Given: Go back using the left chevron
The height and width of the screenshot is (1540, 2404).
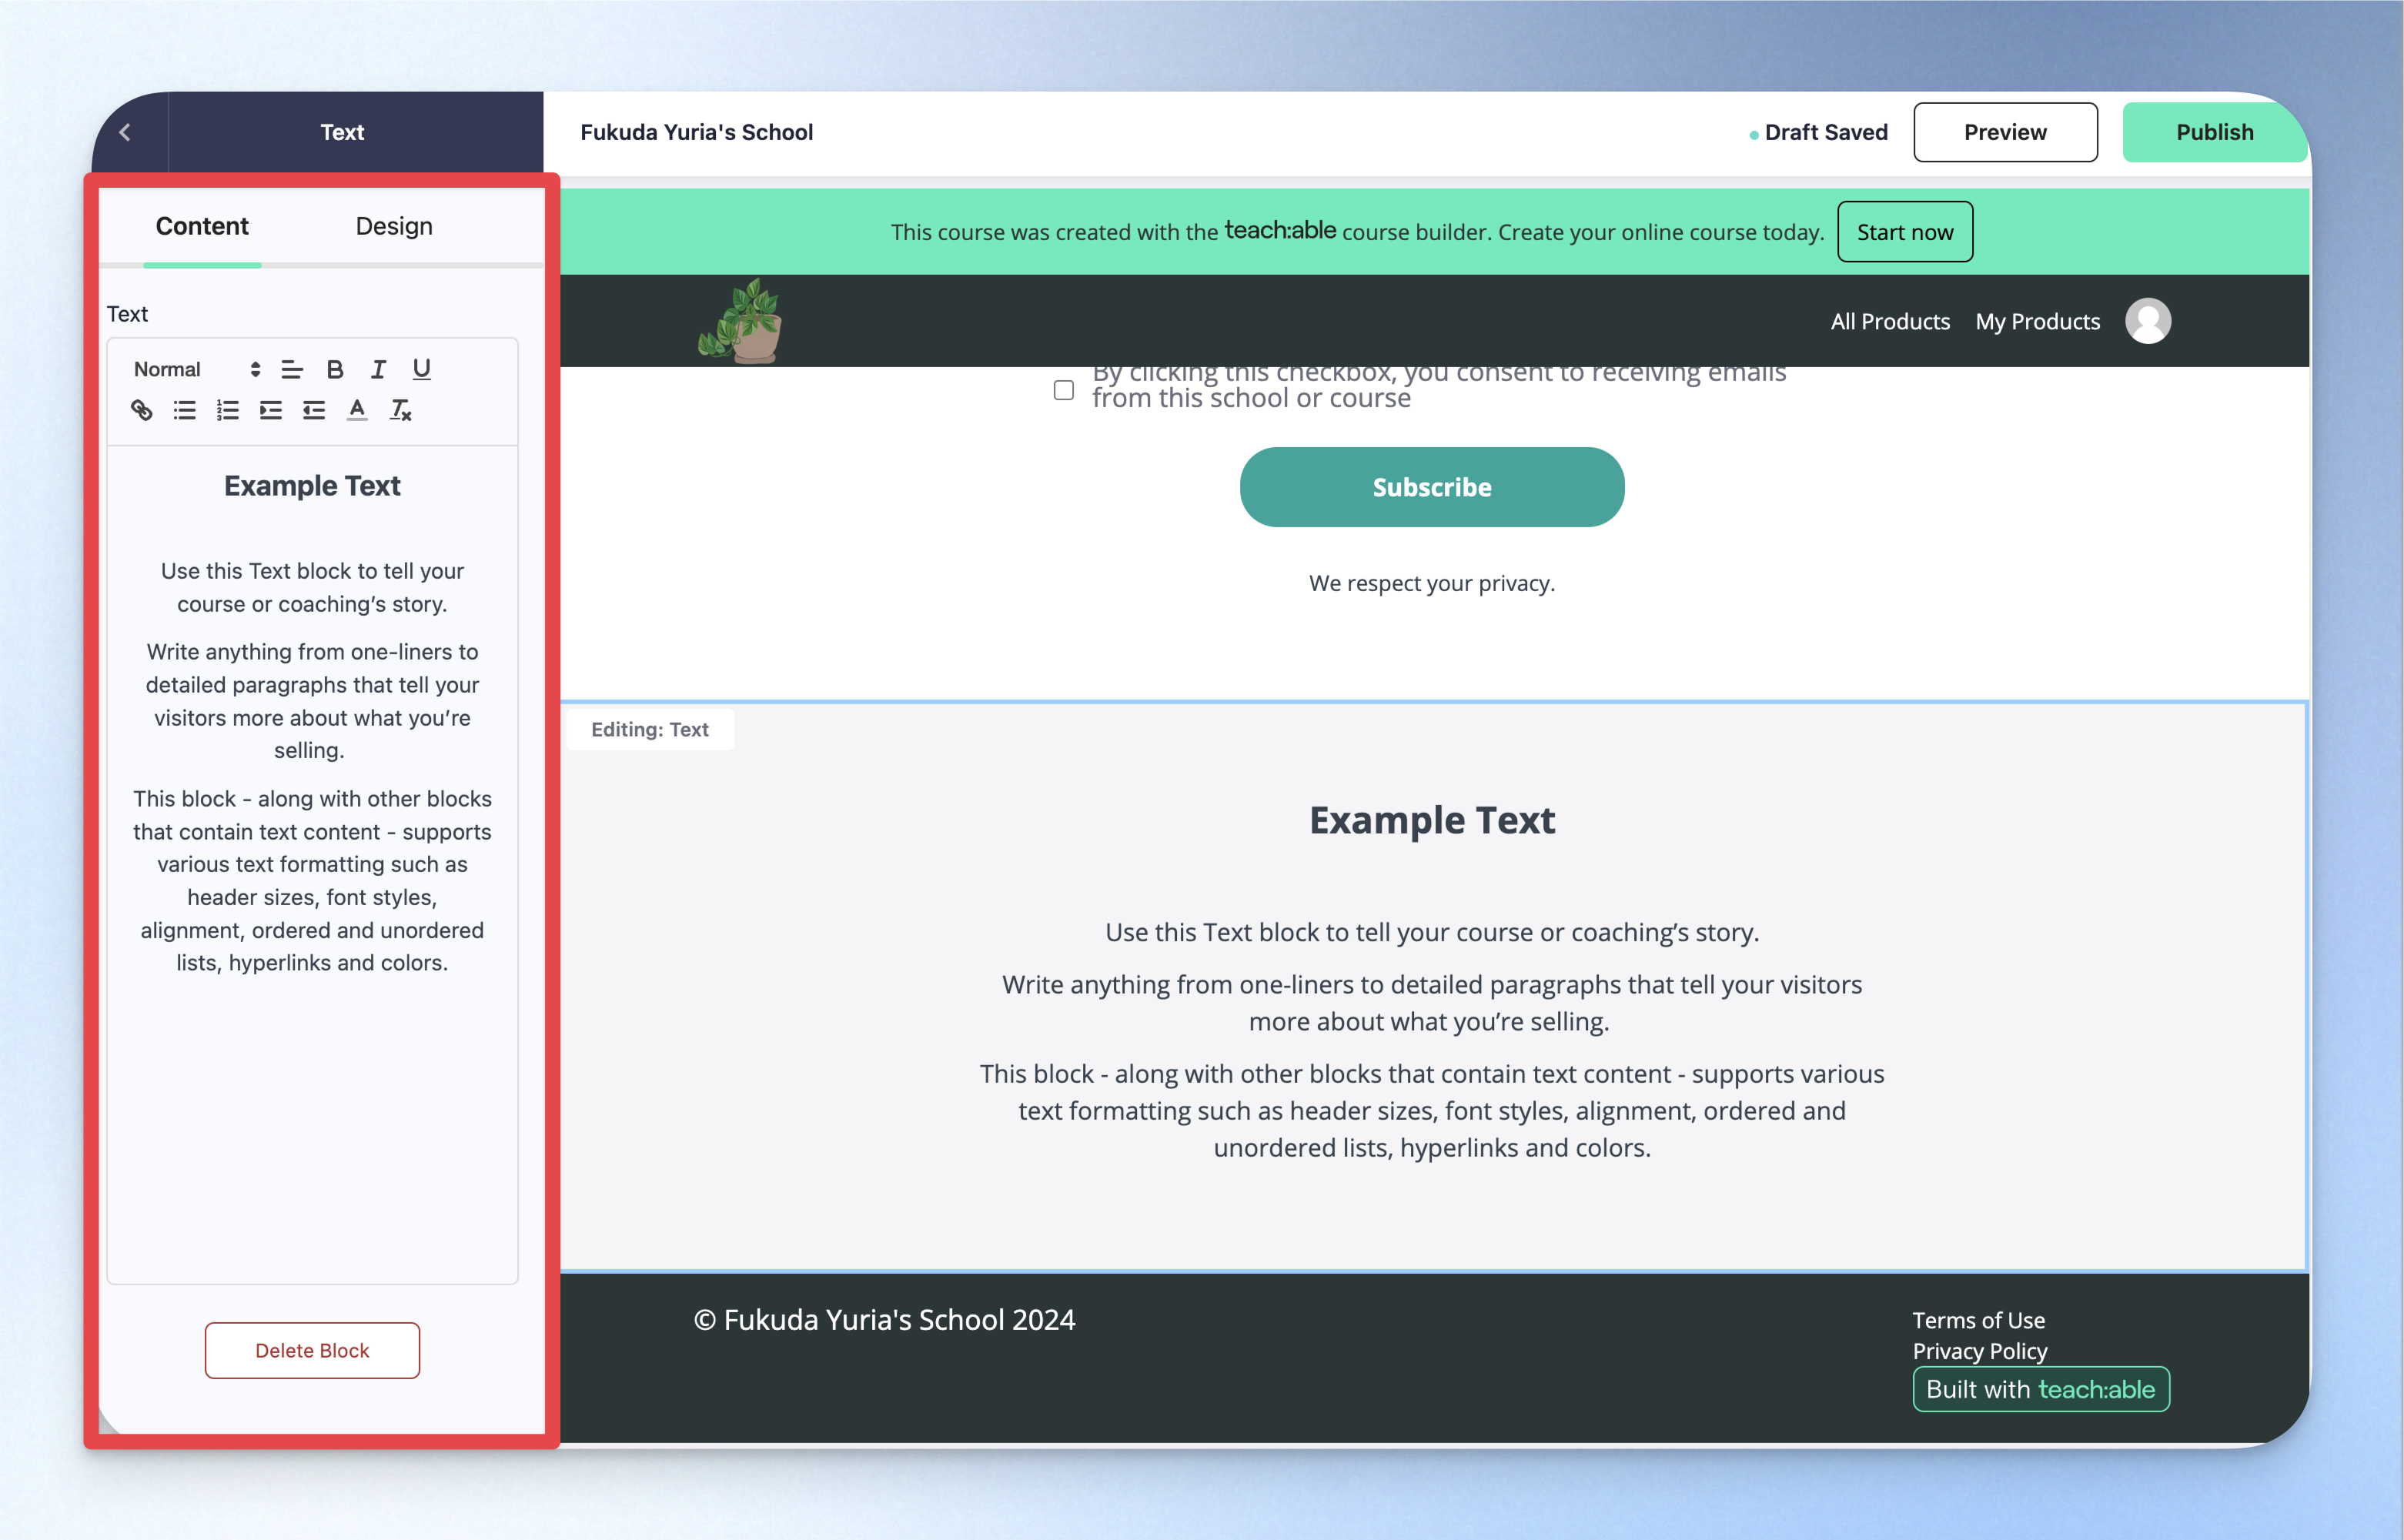Looking at the screenshot, I should 125,132.
